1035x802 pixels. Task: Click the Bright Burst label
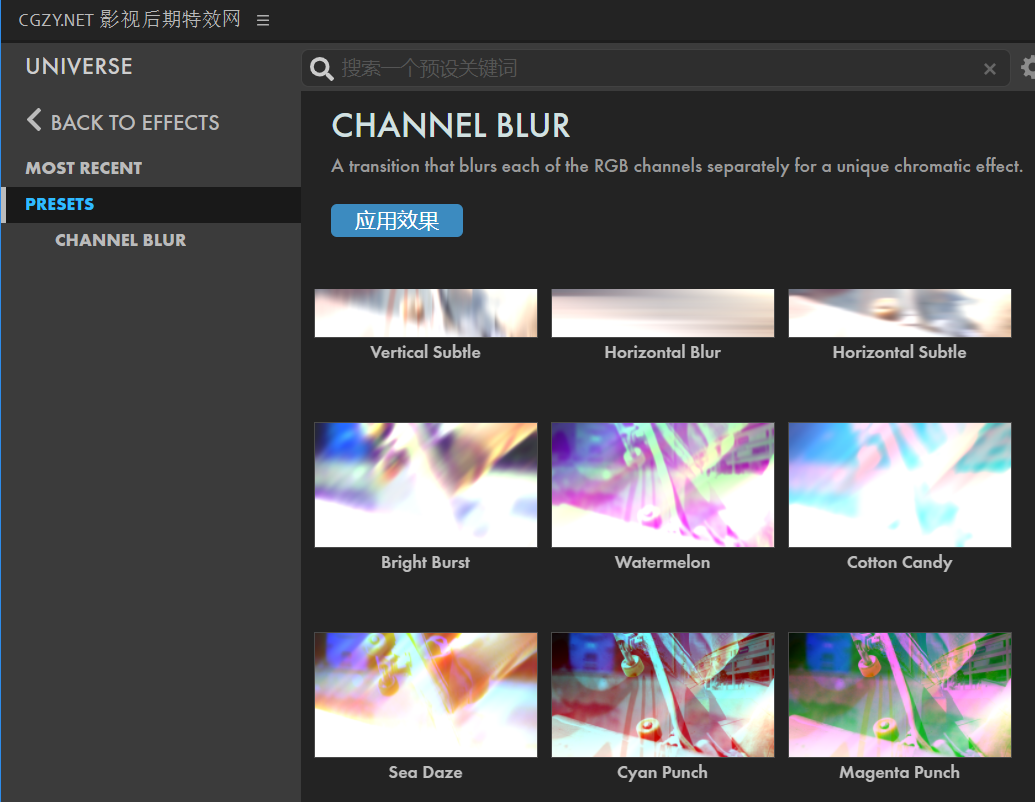(426, 563)
